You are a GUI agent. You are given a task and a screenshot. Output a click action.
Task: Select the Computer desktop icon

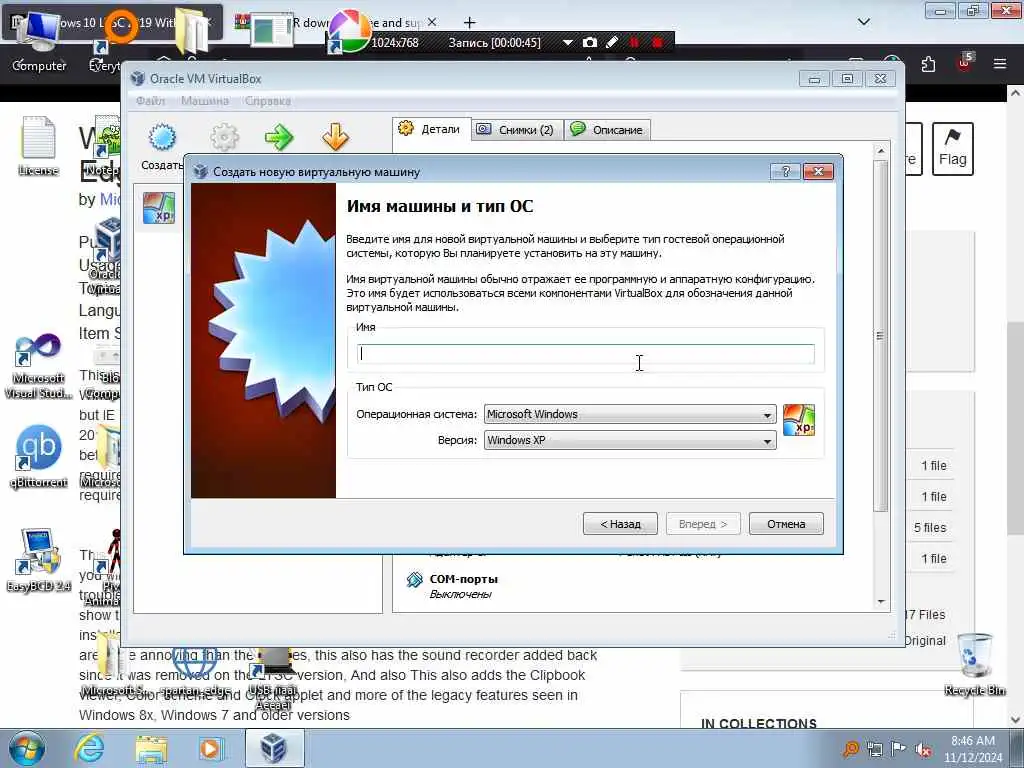(x=39, y=42)
